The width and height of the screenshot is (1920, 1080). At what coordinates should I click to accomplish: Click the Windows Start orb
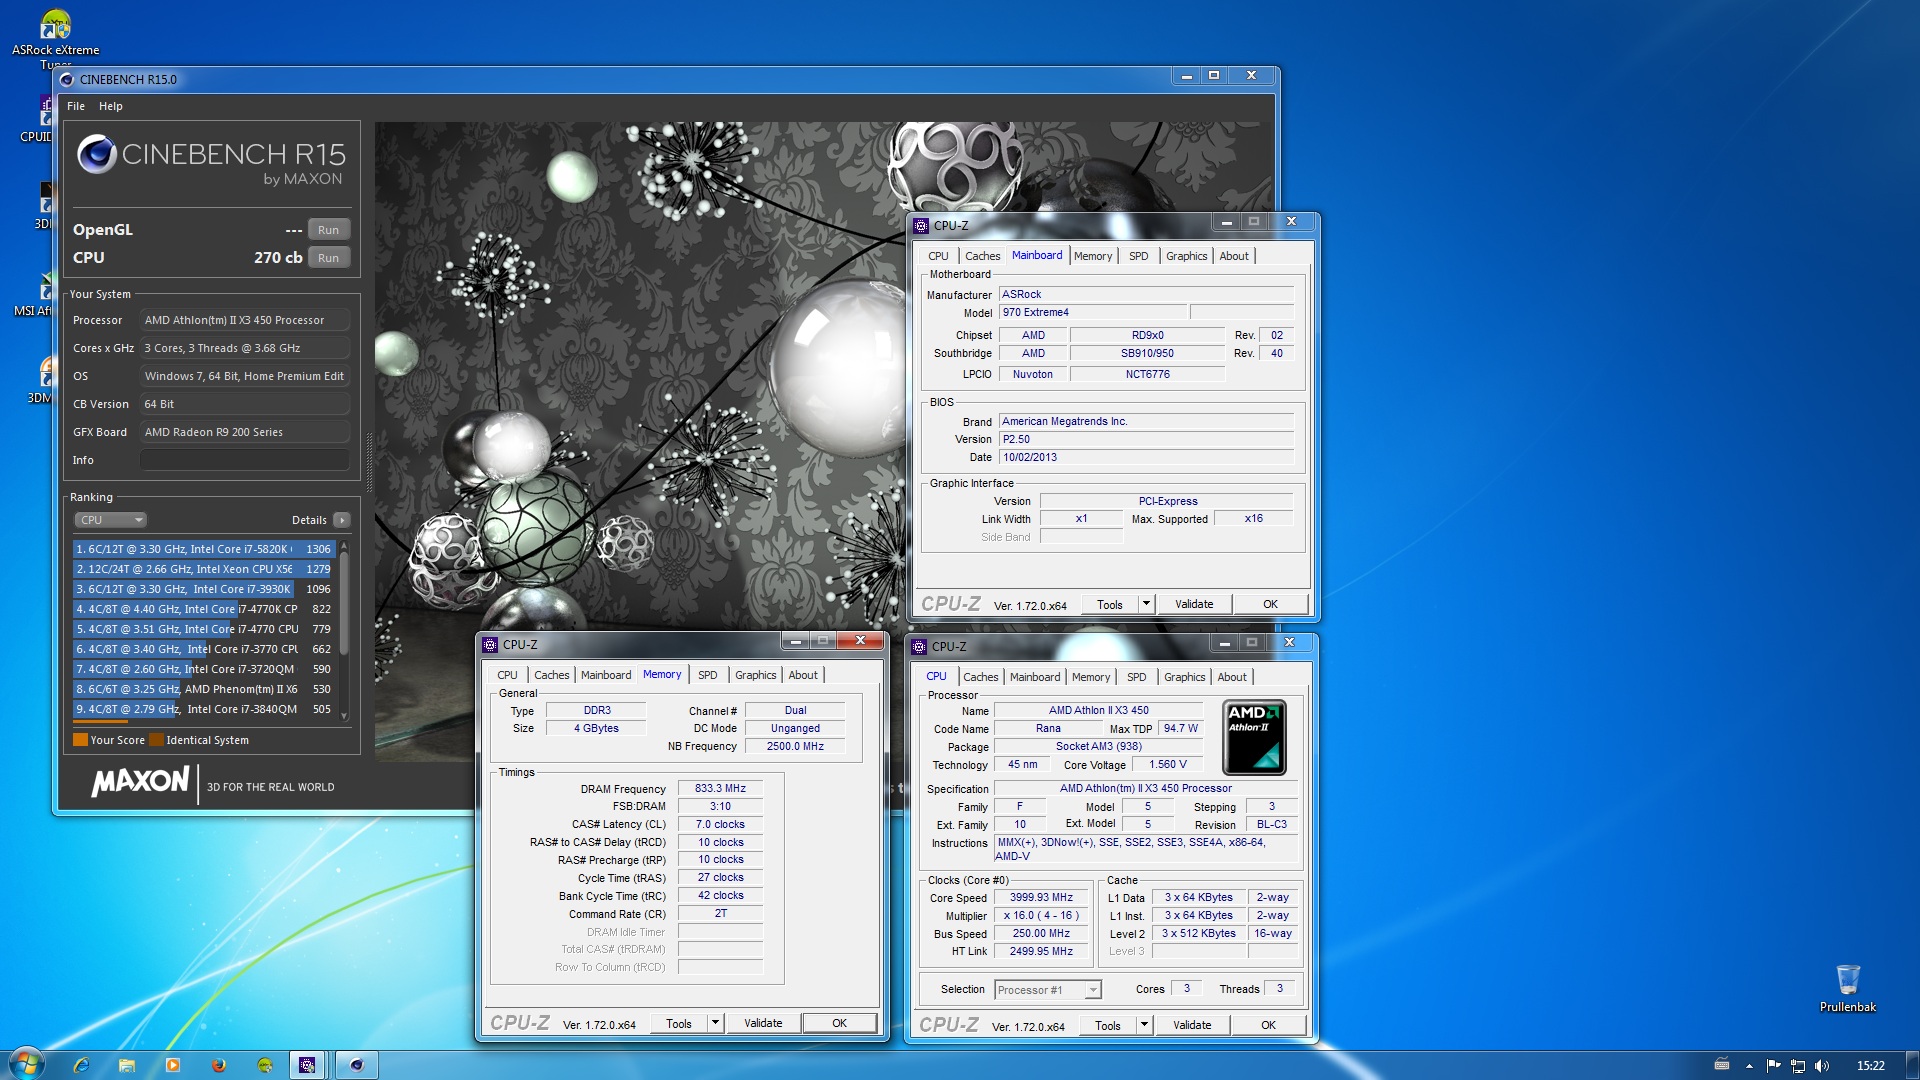tap(26, 1064)
